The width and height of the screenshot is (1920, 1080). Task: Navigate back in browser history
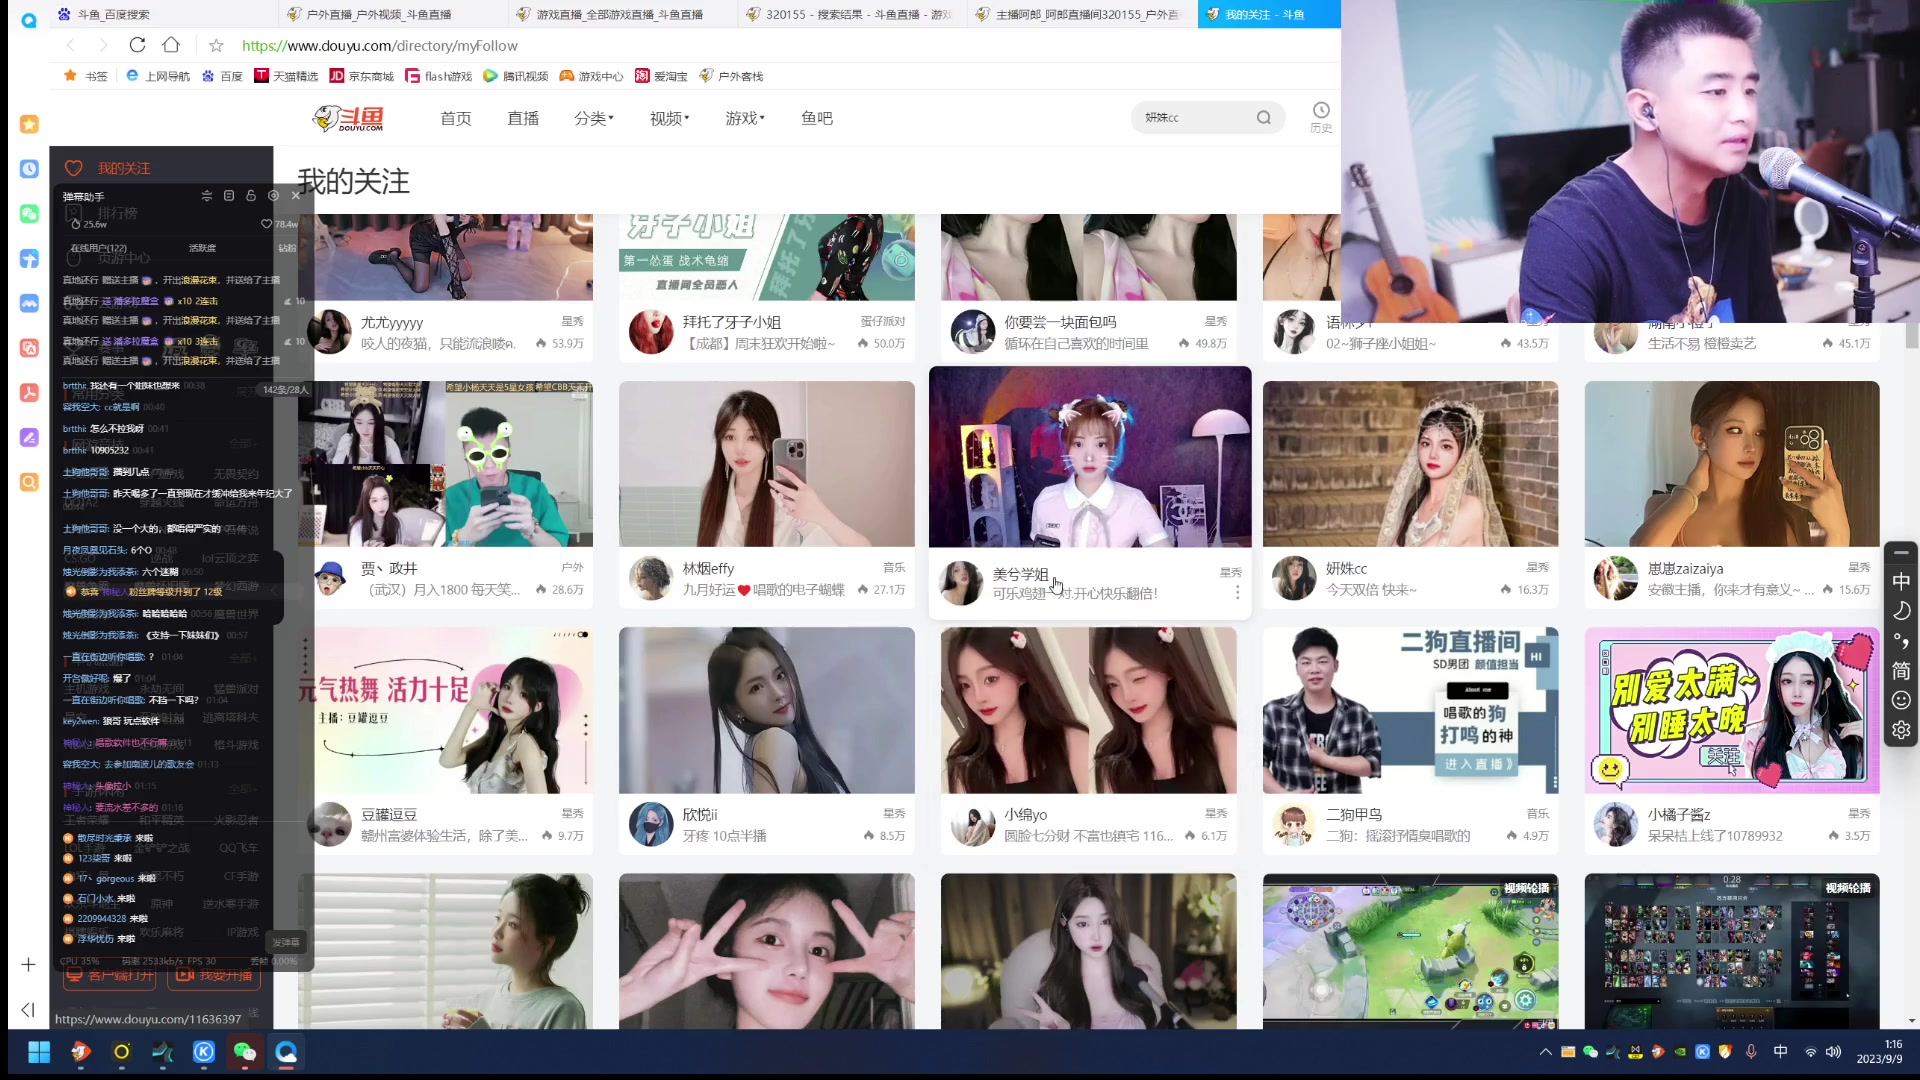point(70,45)
